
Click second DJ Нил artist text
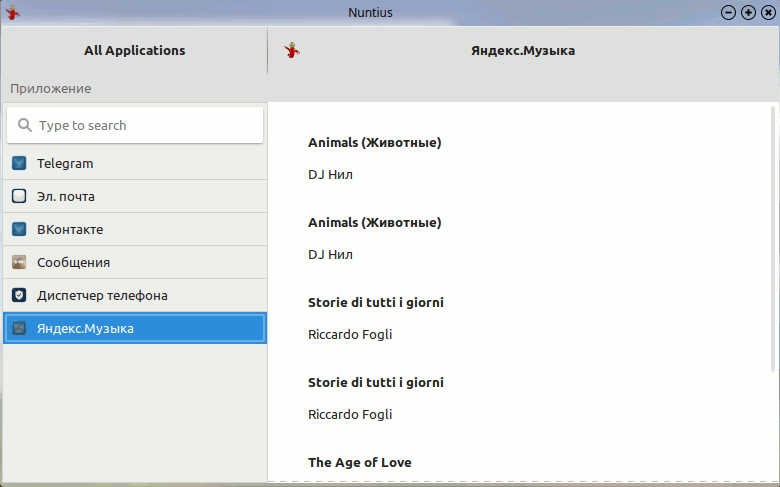click(330, 255)
